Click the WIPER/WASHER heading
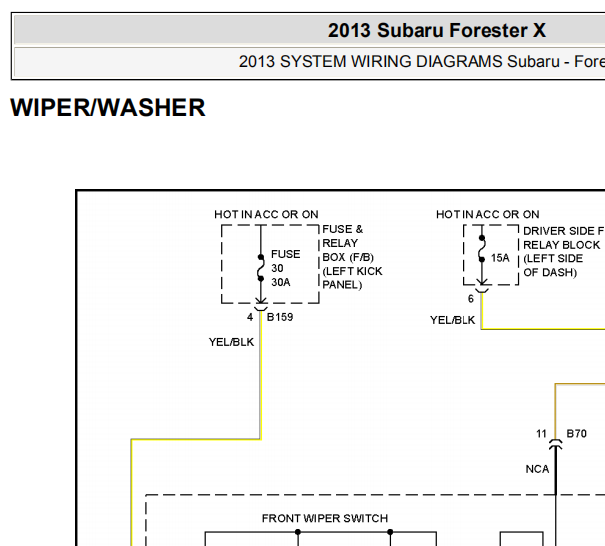Image resolution: width=605 pixels, height=546 pixels. [108, 107]
